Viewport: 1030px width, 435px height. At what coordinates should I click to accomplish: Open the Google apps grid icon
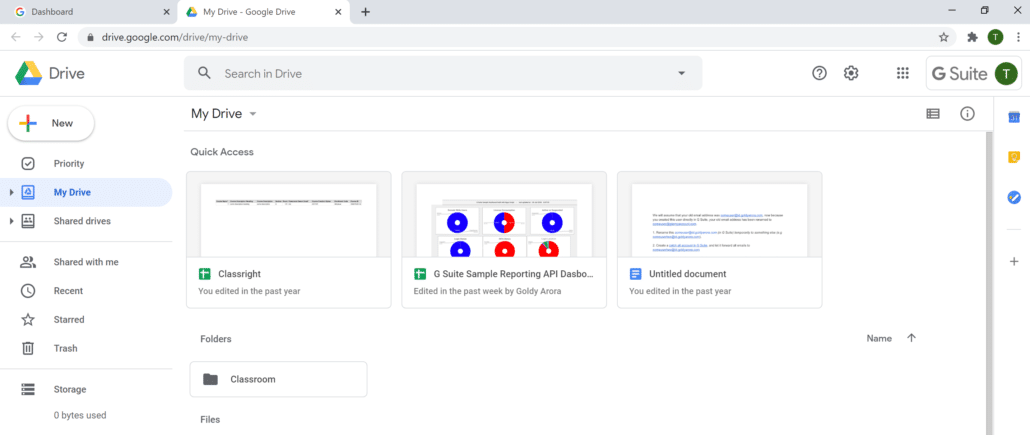pyautogui.click(x=903, y=73)
